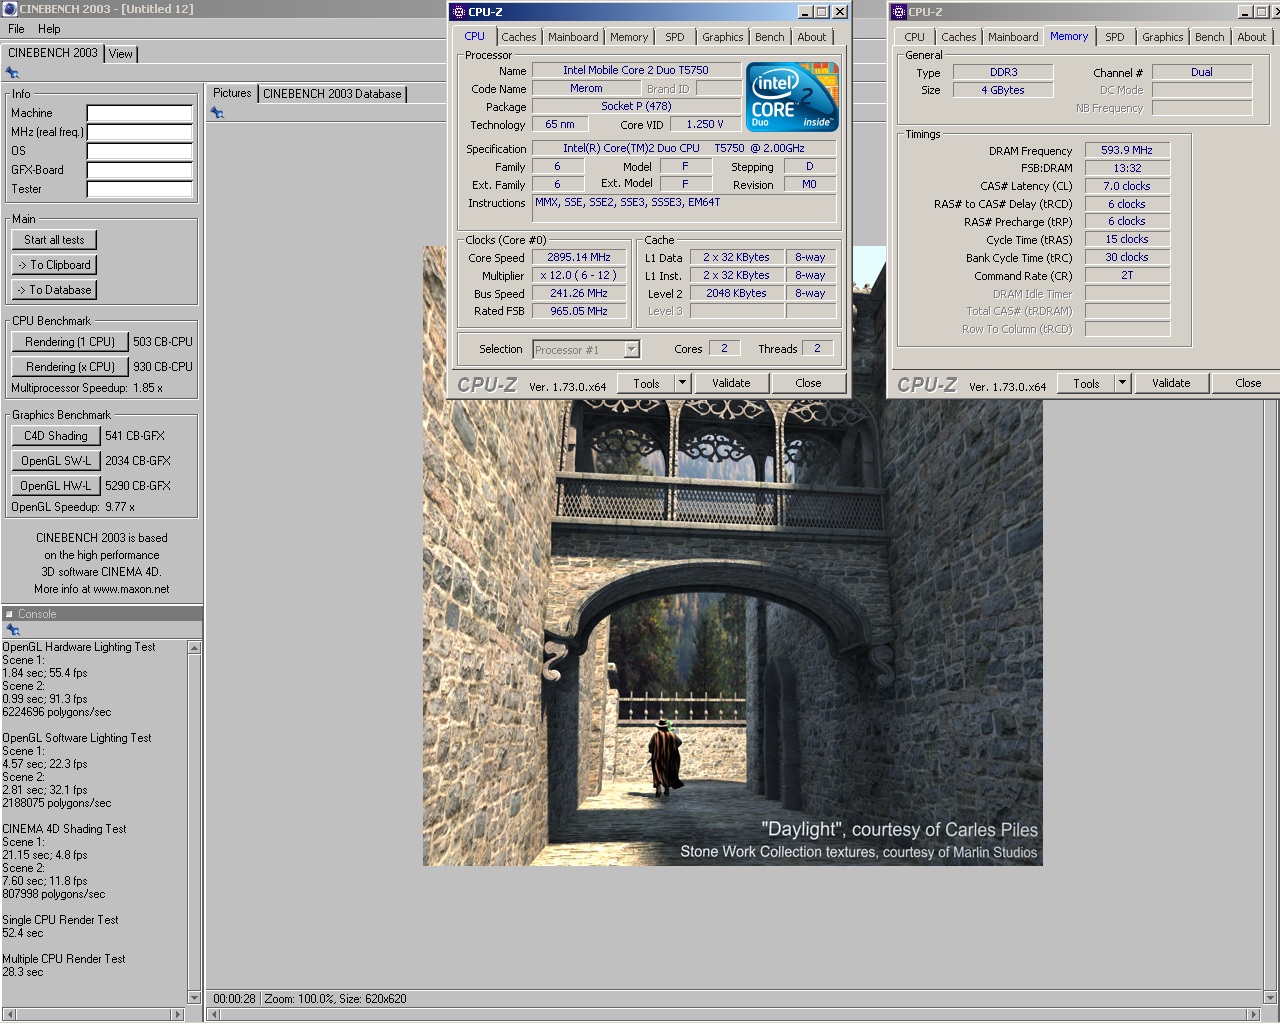
Task: Click the 930 CB-CPU score
Action: (163, 367)
